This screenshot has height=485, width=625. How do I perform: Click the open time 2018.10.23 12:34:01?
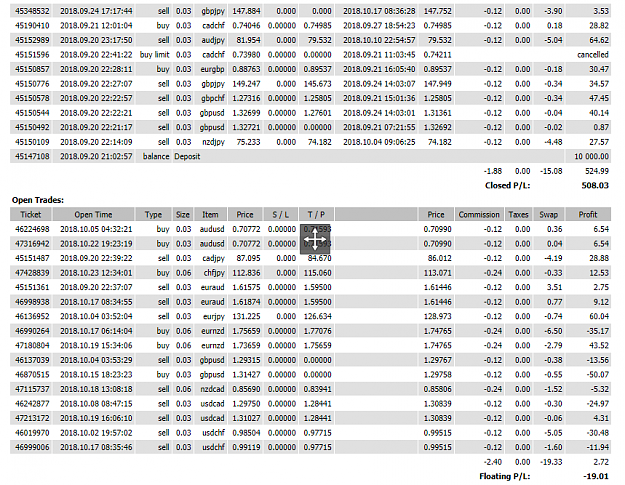click(96, 273)
